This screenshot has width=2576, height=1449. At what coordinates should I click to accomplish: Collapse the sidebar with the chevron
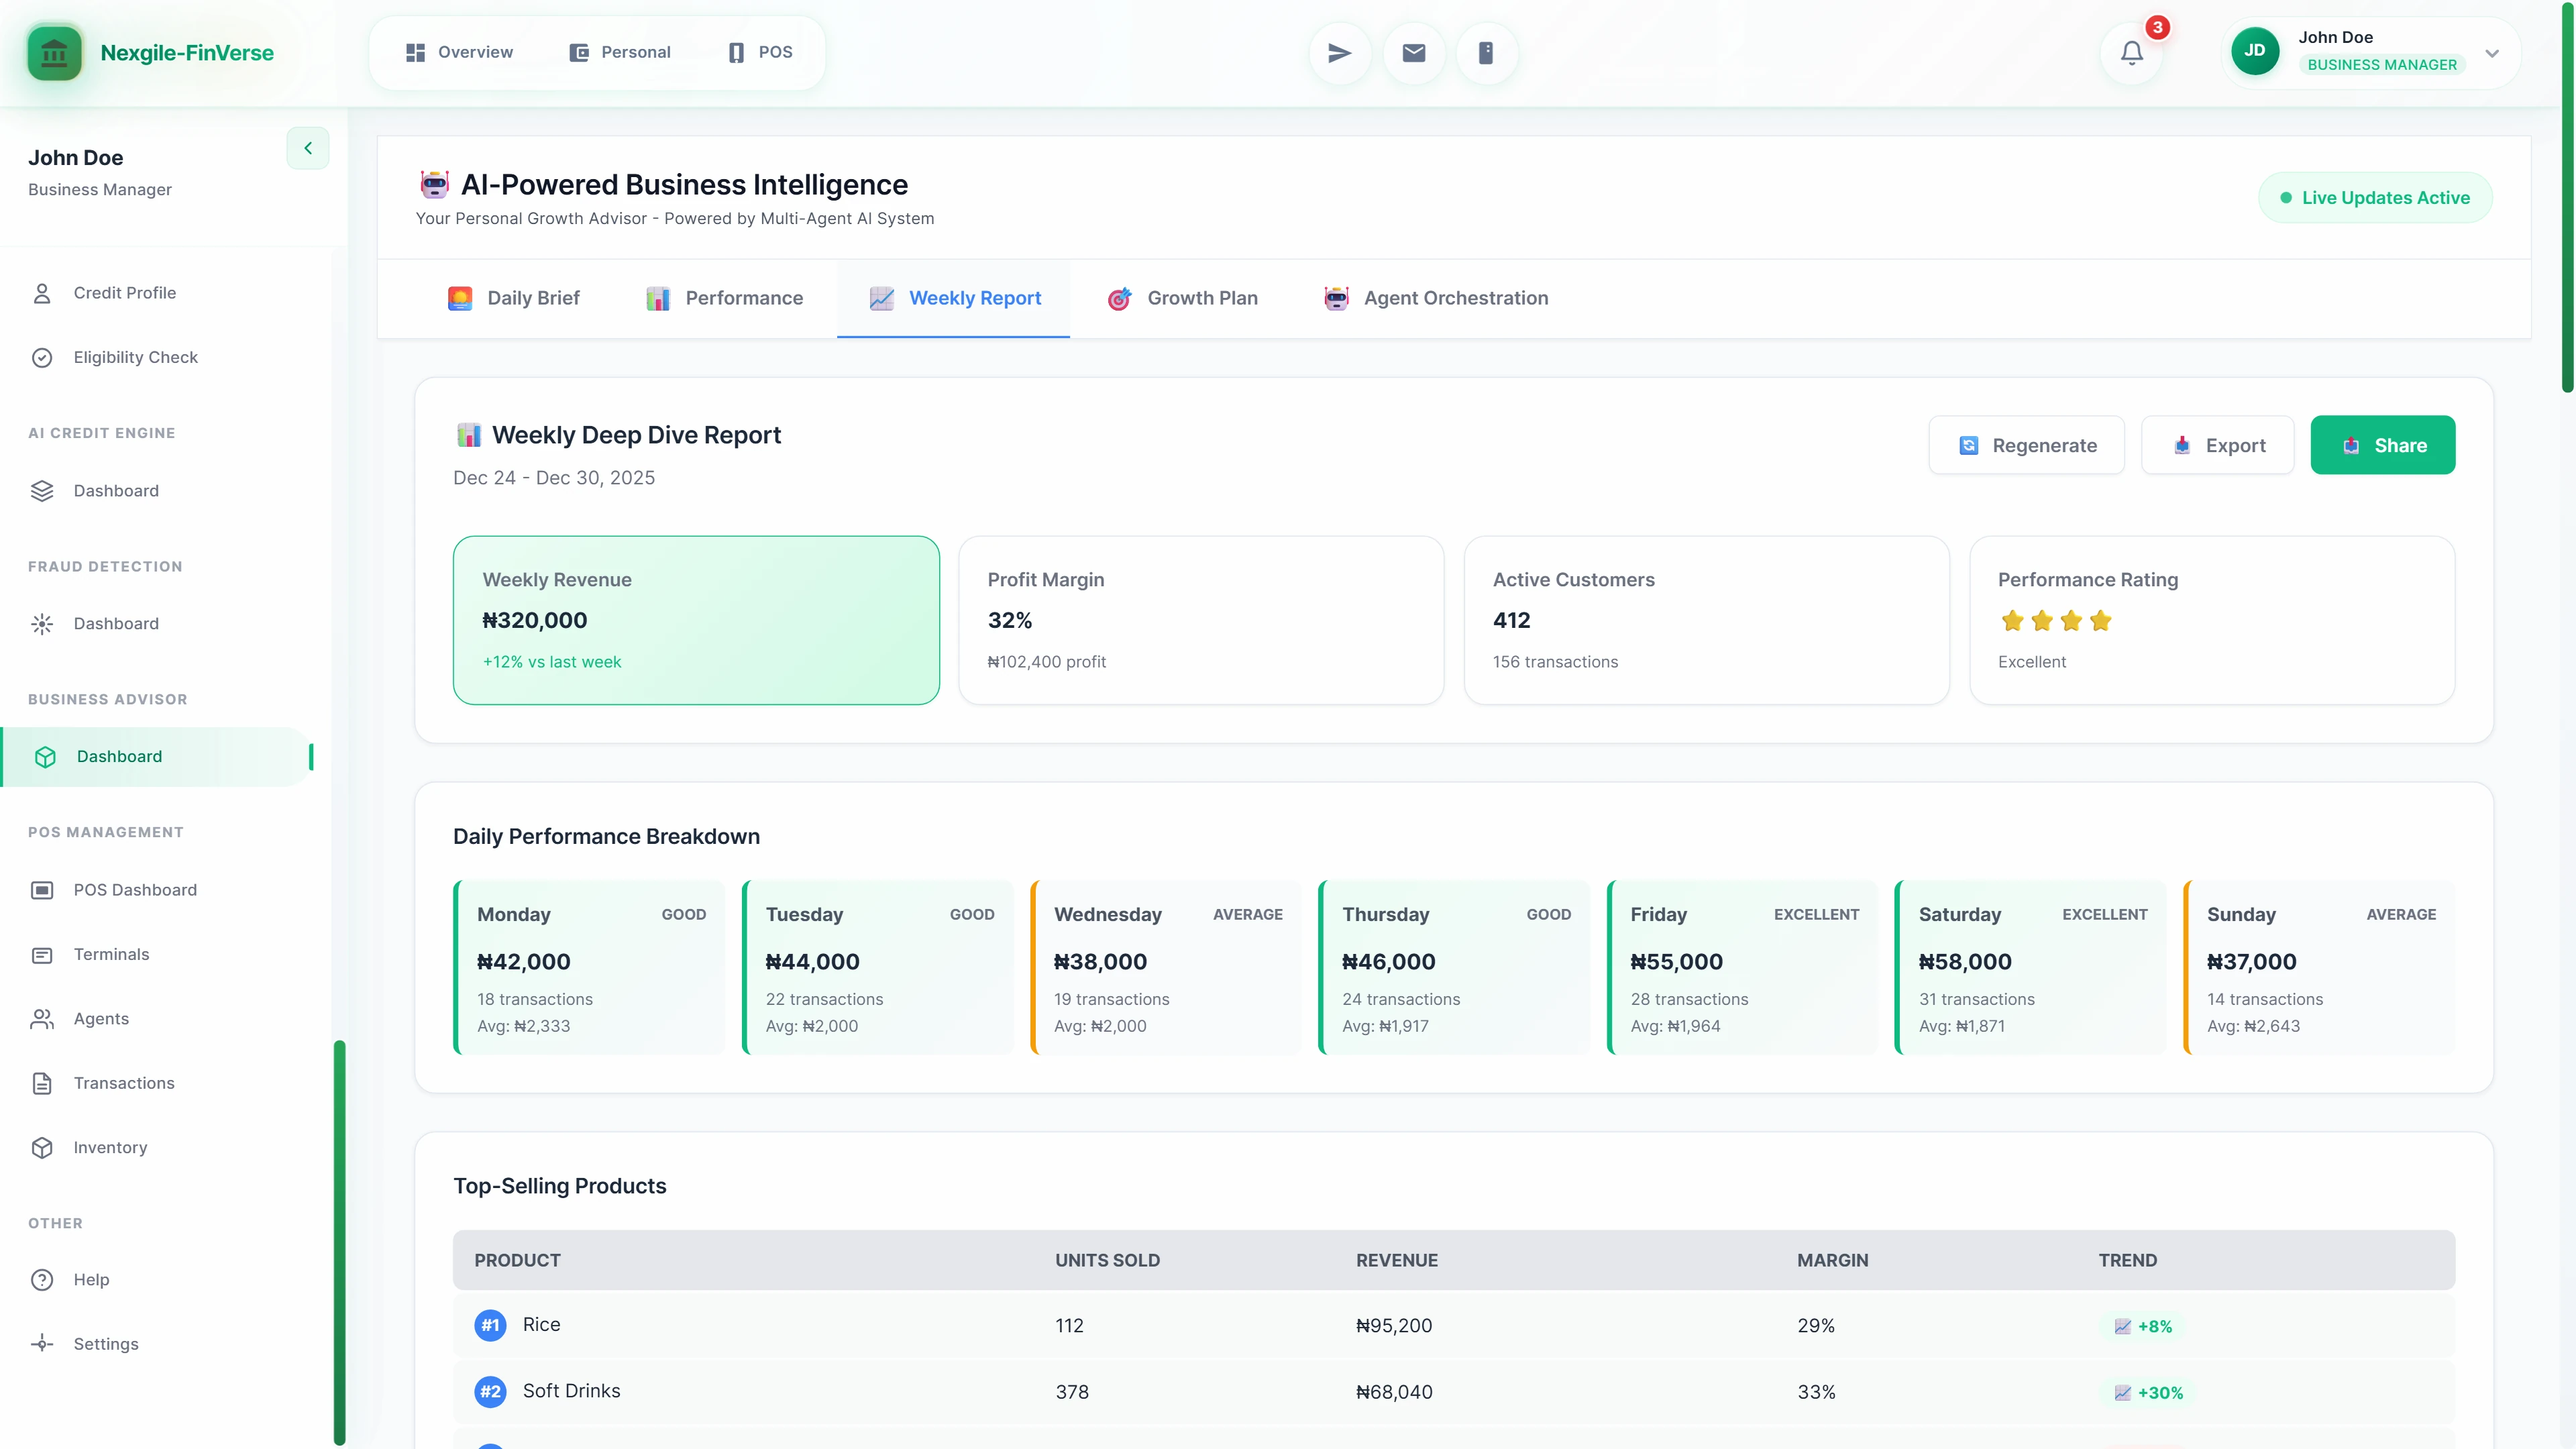pyautogui.click(x=307, y=147)
